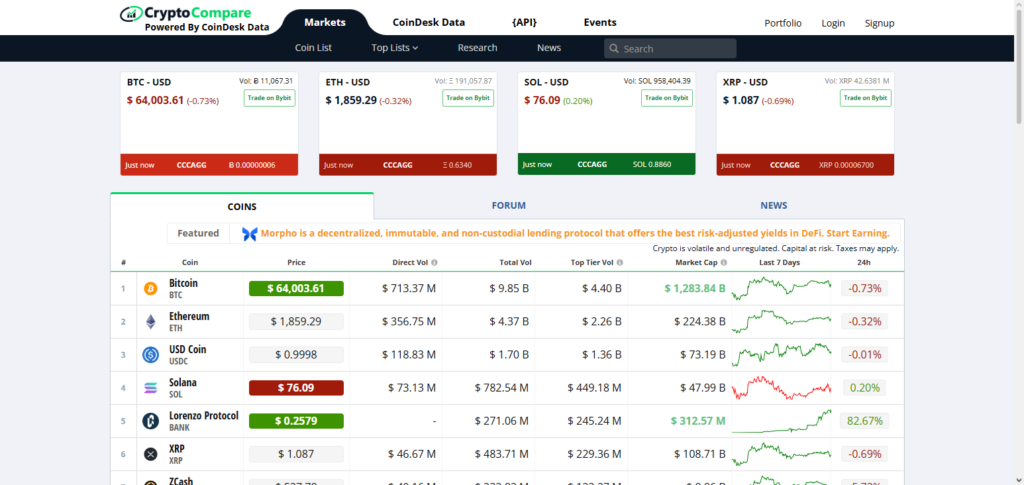Open the CoinDesk Data tab
Screen dimensions: 1024x485
[x=428, y=22]
